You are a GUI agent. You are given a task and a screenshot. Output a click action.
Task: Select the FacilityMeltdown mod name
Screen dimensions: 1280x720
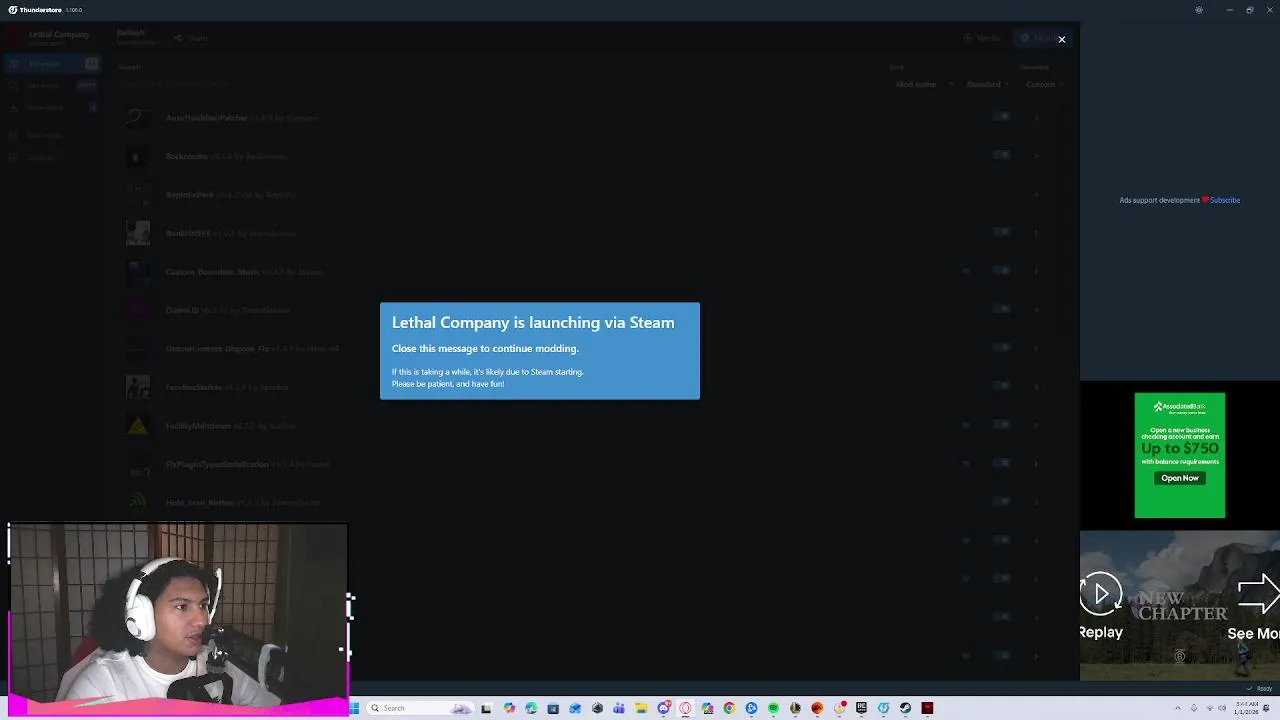tap(198, 426)
